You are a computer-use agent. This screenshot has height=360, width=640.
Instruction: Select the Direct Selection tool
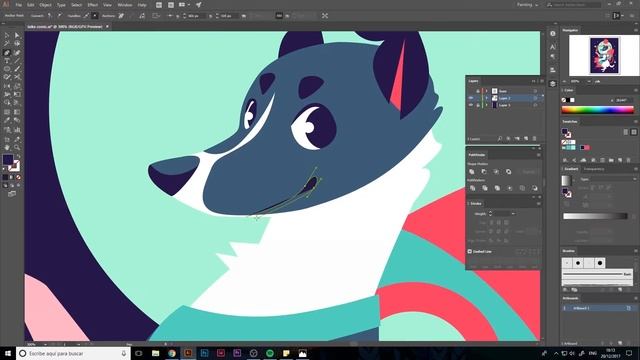(17, 36)
